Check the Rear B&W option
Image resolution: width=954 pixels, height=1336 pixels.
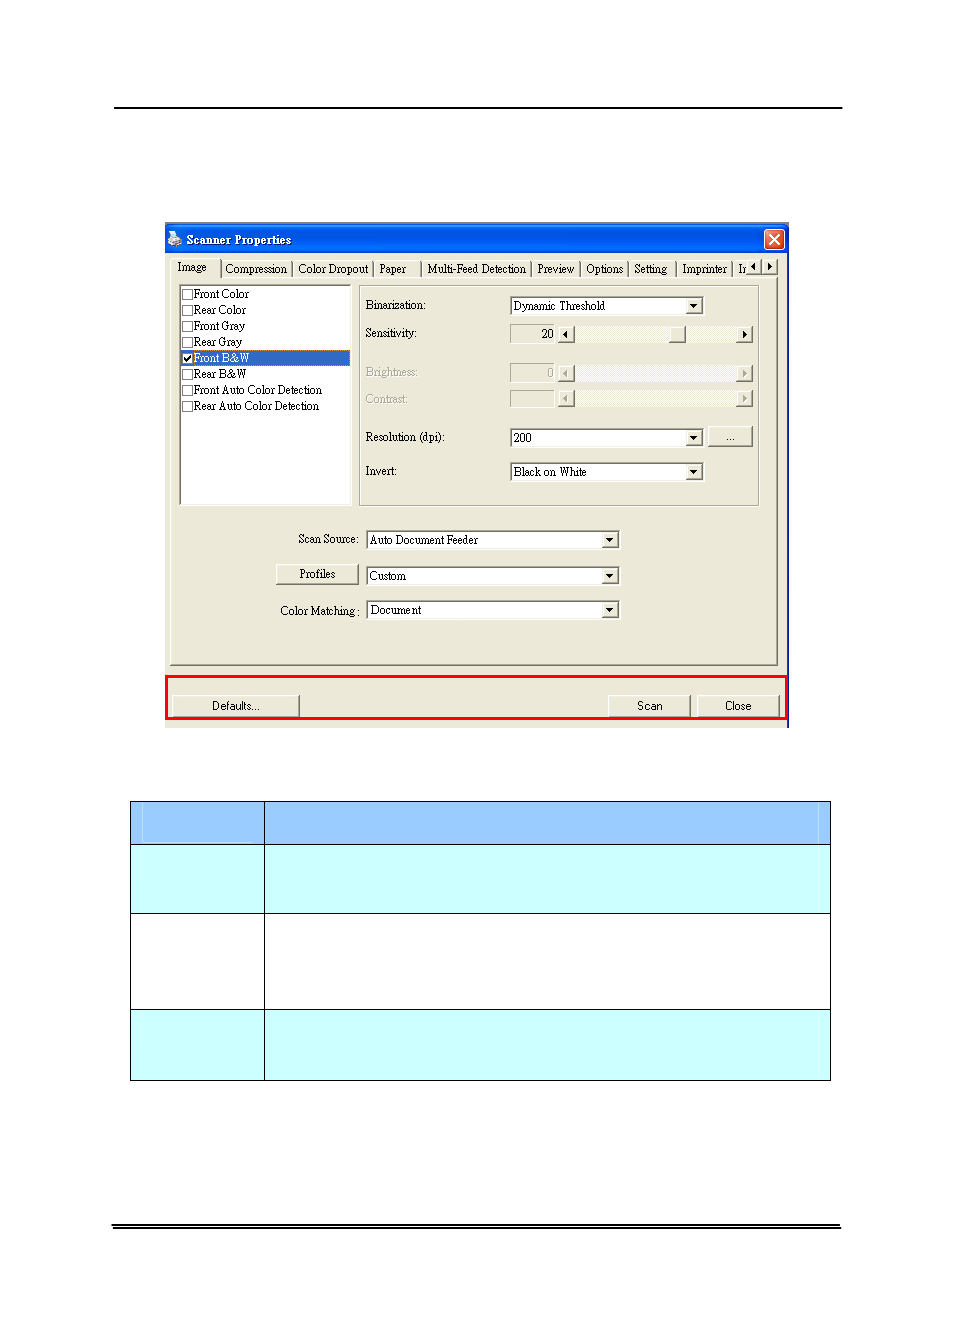(x=187, y=375)
